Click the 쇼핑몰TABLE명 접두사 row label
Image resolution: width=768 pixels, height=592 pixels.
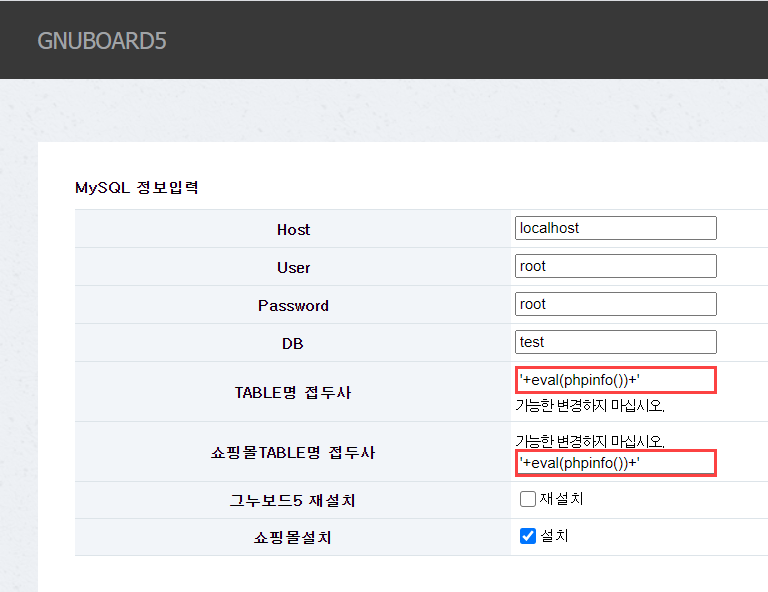point(293,452)
